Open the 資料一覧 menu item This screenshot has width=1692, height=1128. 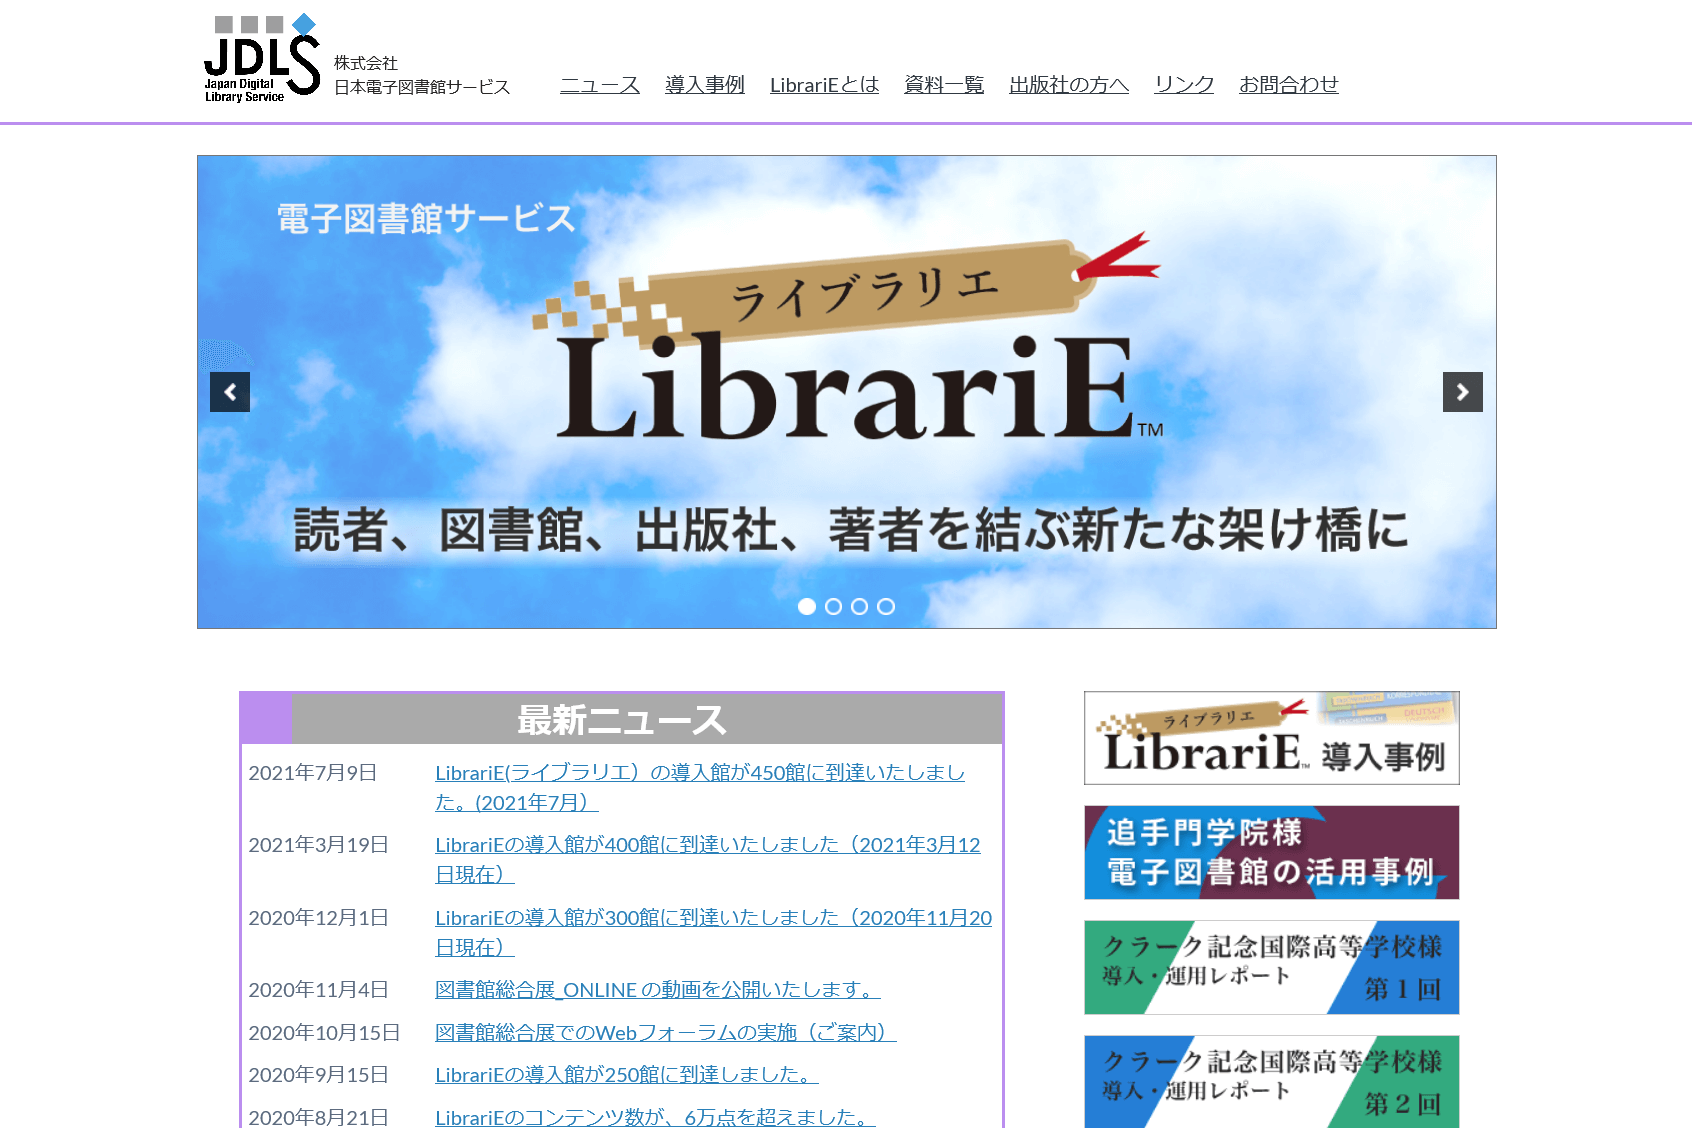coord(944,85)
